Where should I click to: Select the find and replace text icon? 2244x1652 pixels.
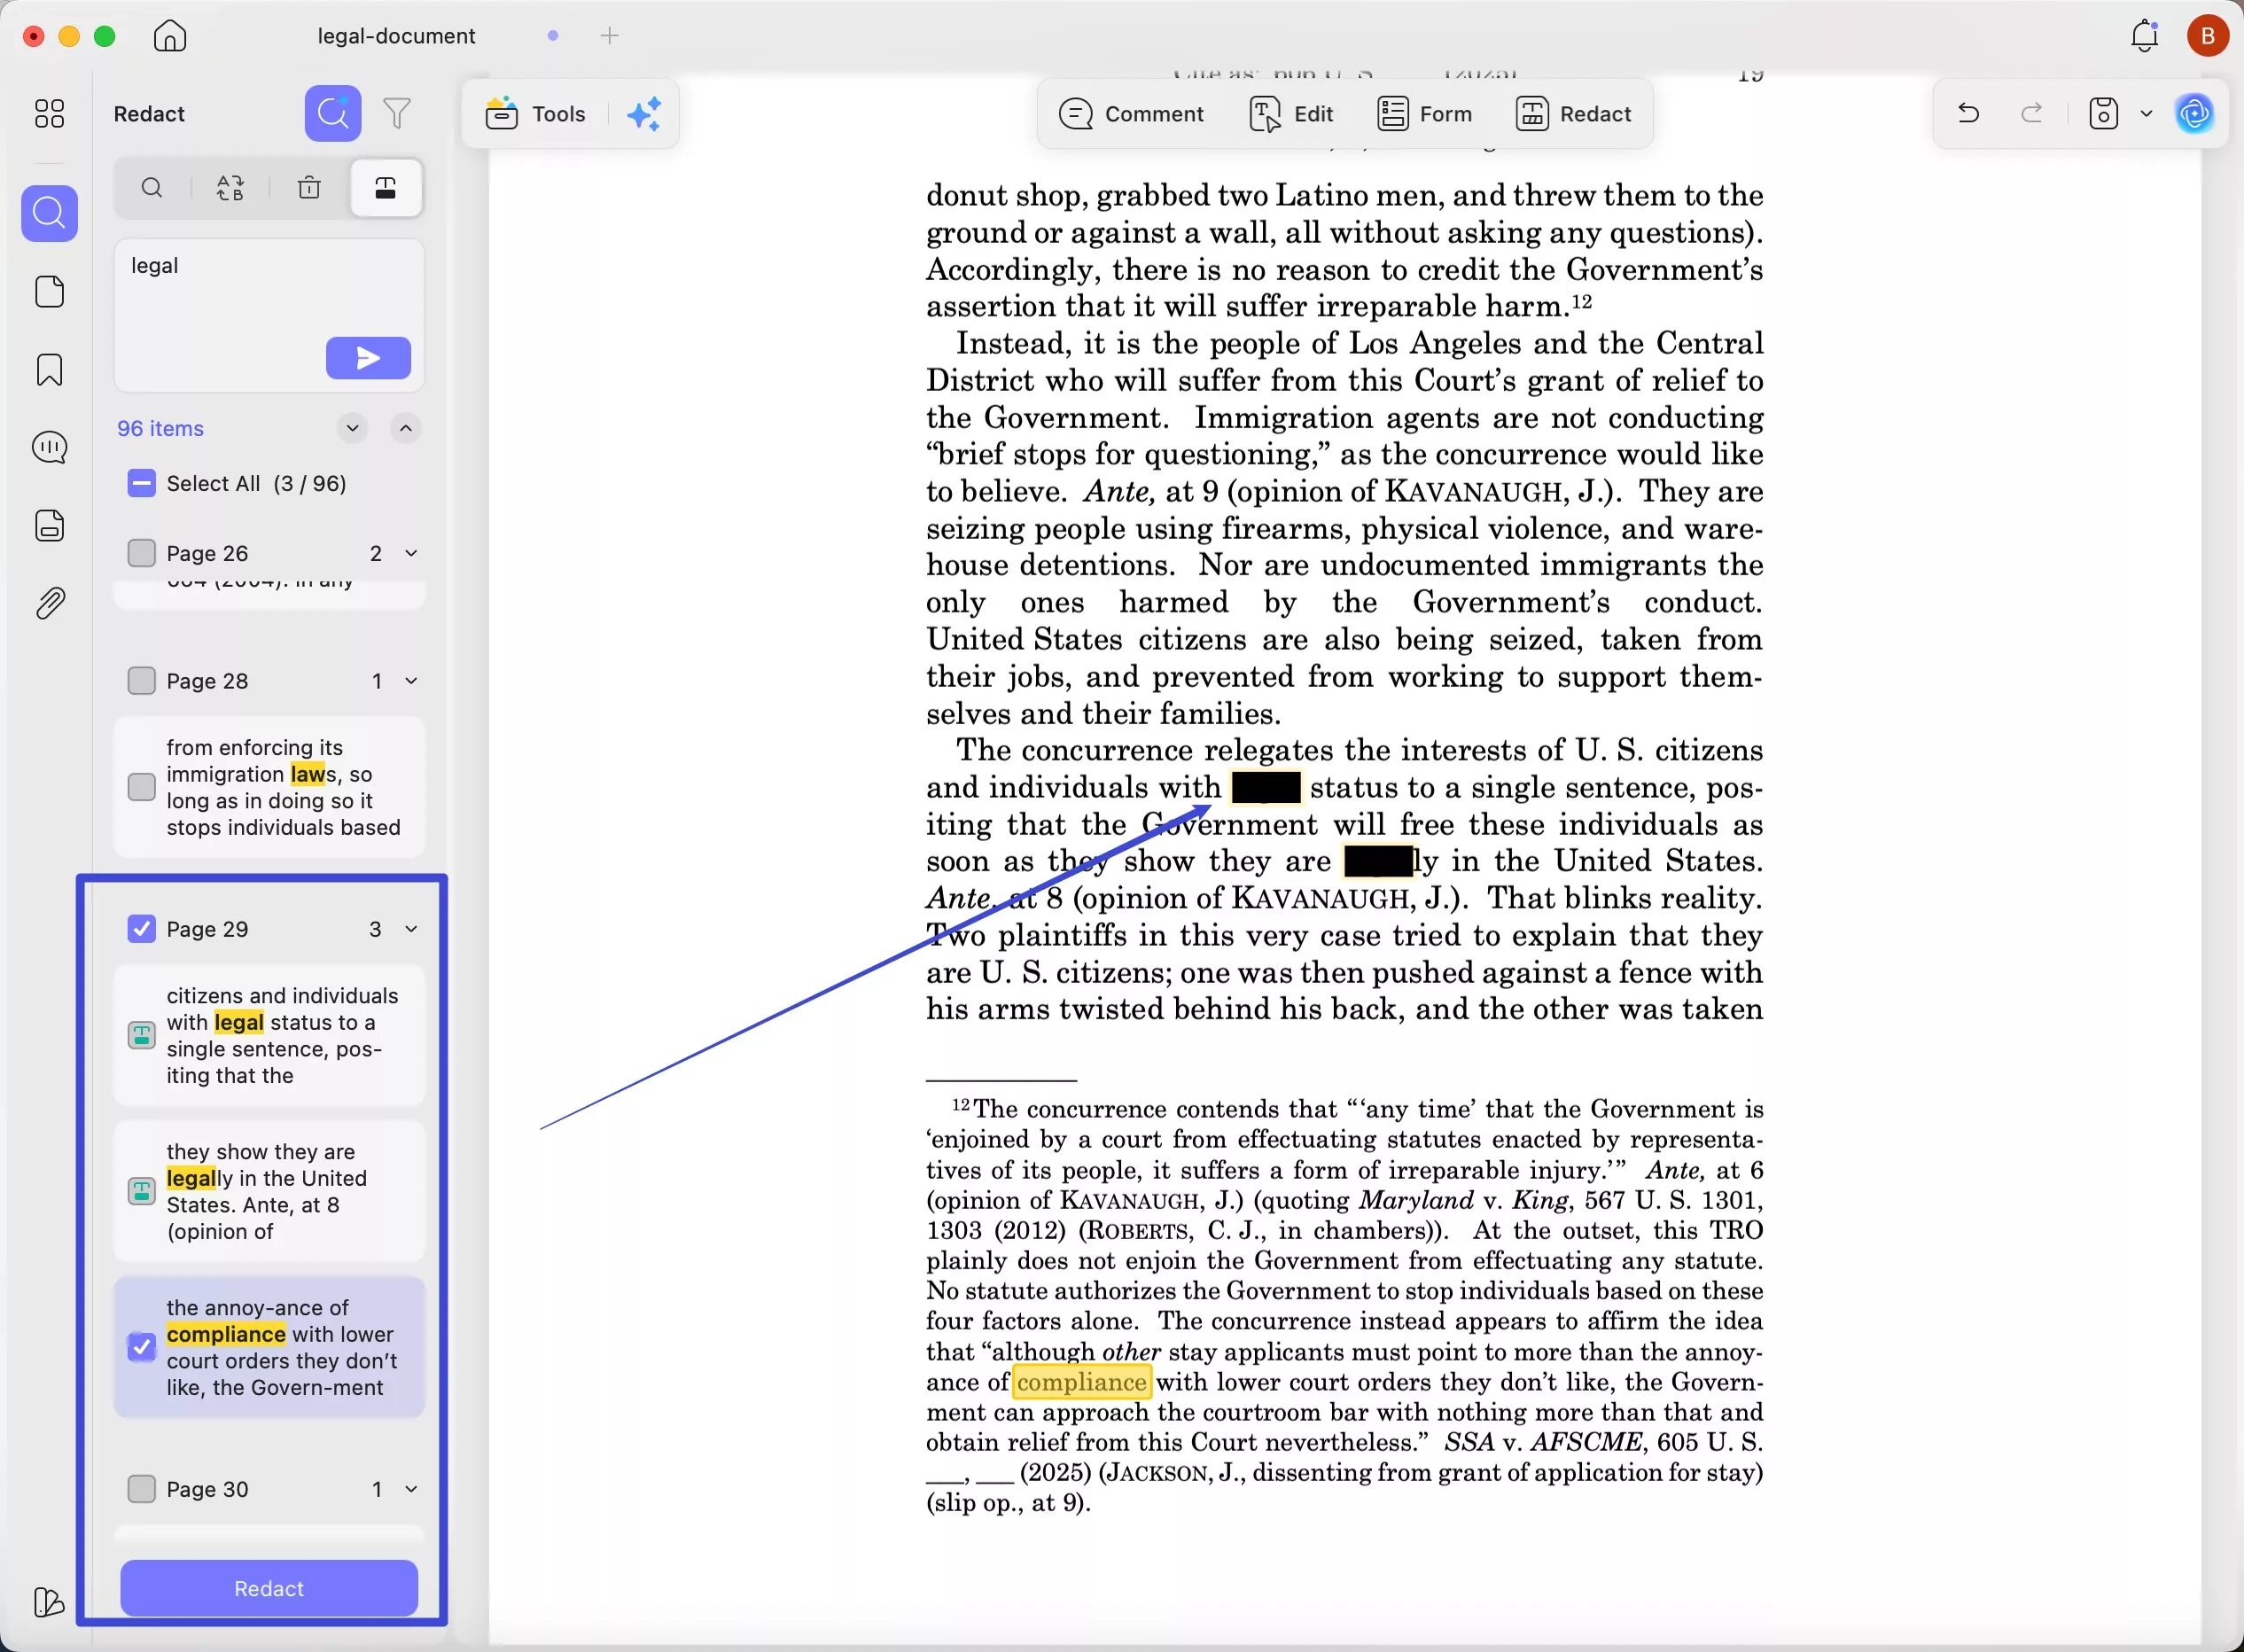[230, 188]
